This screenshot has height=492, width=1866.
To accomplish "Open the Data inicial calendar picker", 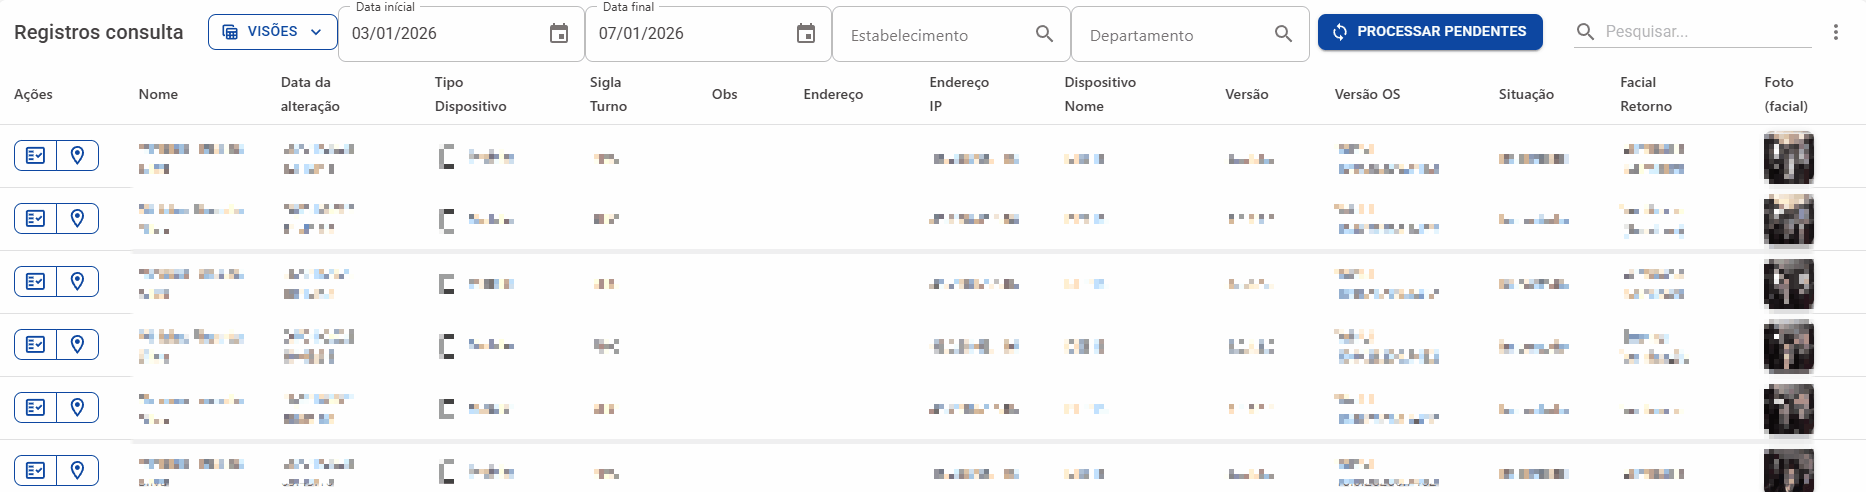I will [559, 34].
